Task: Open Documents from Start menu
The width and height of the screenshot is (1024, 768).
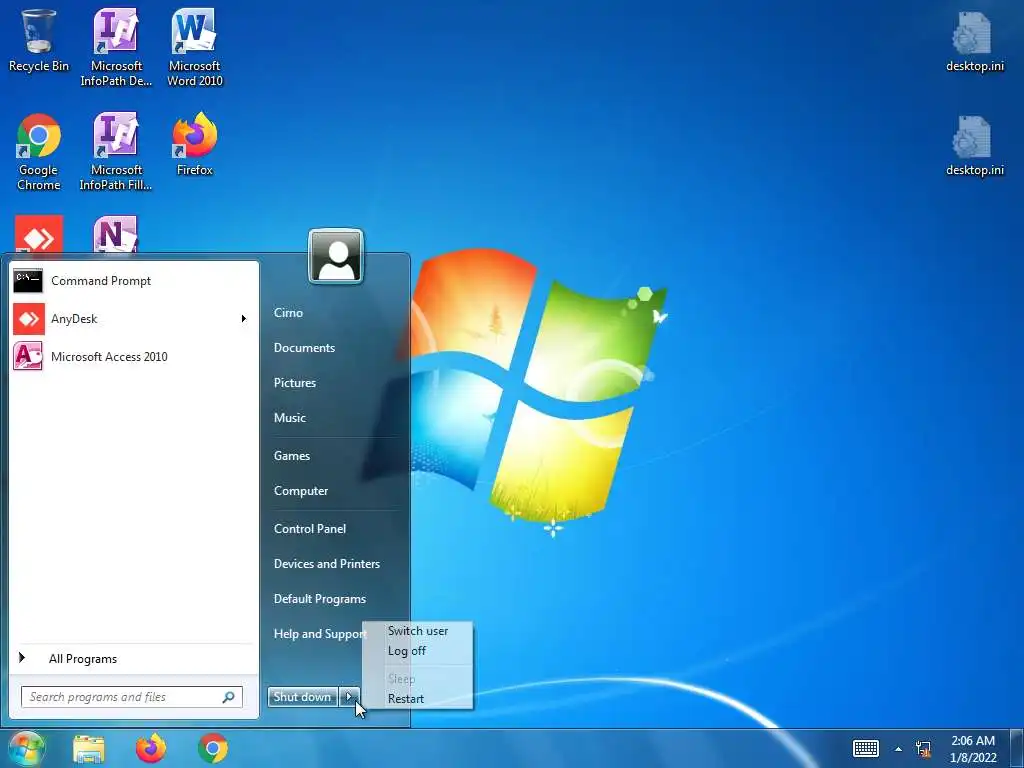Action: click(304, 348)
